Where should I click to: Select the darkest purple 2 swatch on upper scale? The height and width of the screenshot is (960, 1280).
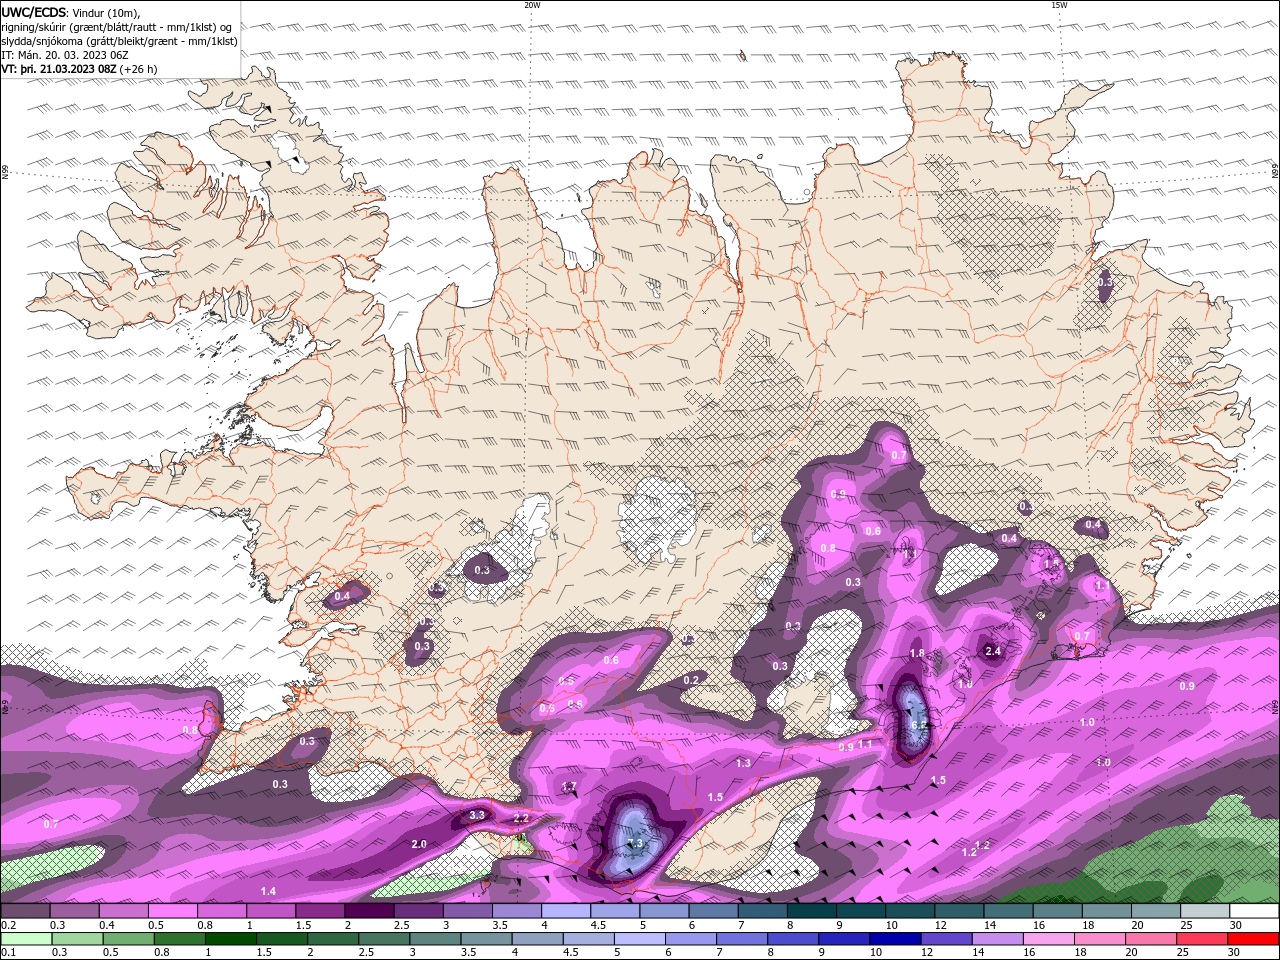[x=369, y=911]
